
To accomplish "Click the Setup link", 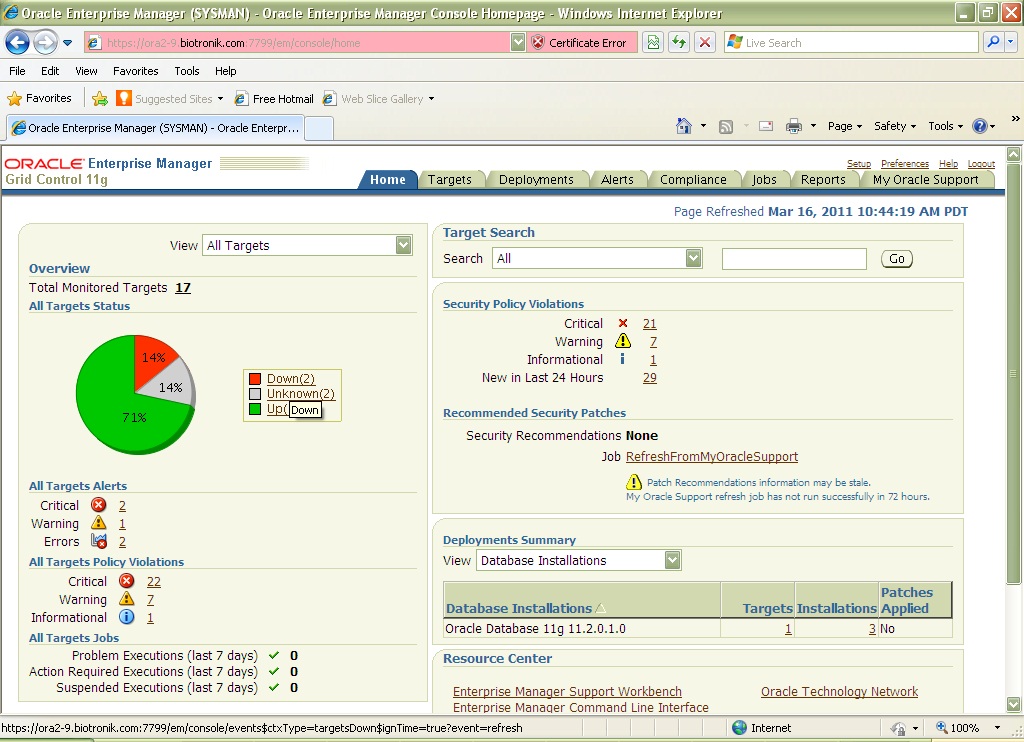I will click(x=859, y=163).
